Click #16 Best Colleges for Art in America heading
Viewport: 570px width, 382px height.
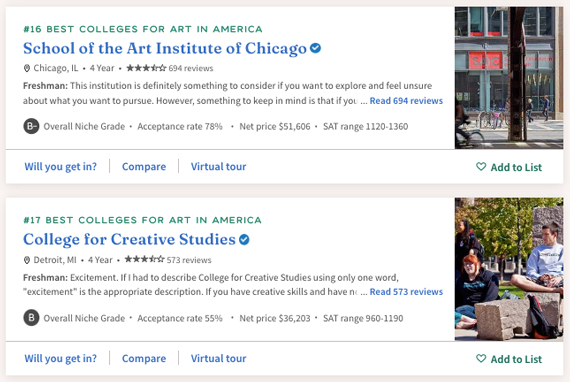(x=143, y=29)
